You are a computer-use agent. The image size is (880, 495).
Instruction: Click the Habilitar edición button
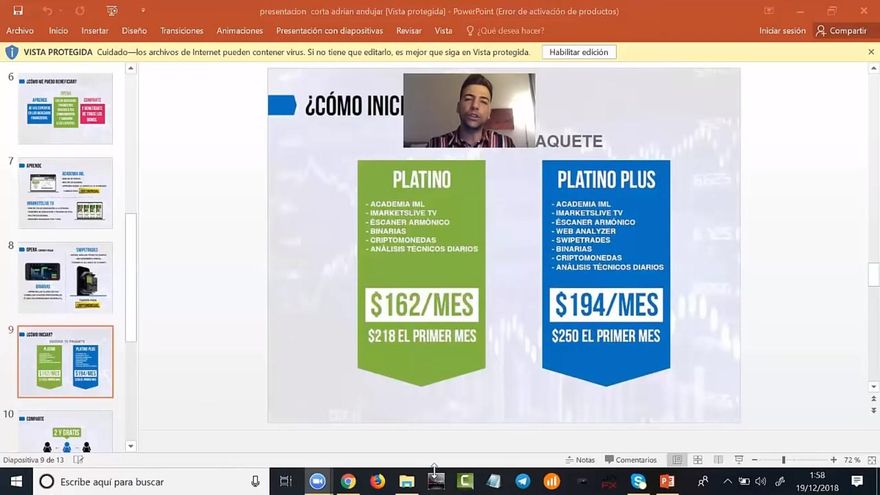coord(579,52)
